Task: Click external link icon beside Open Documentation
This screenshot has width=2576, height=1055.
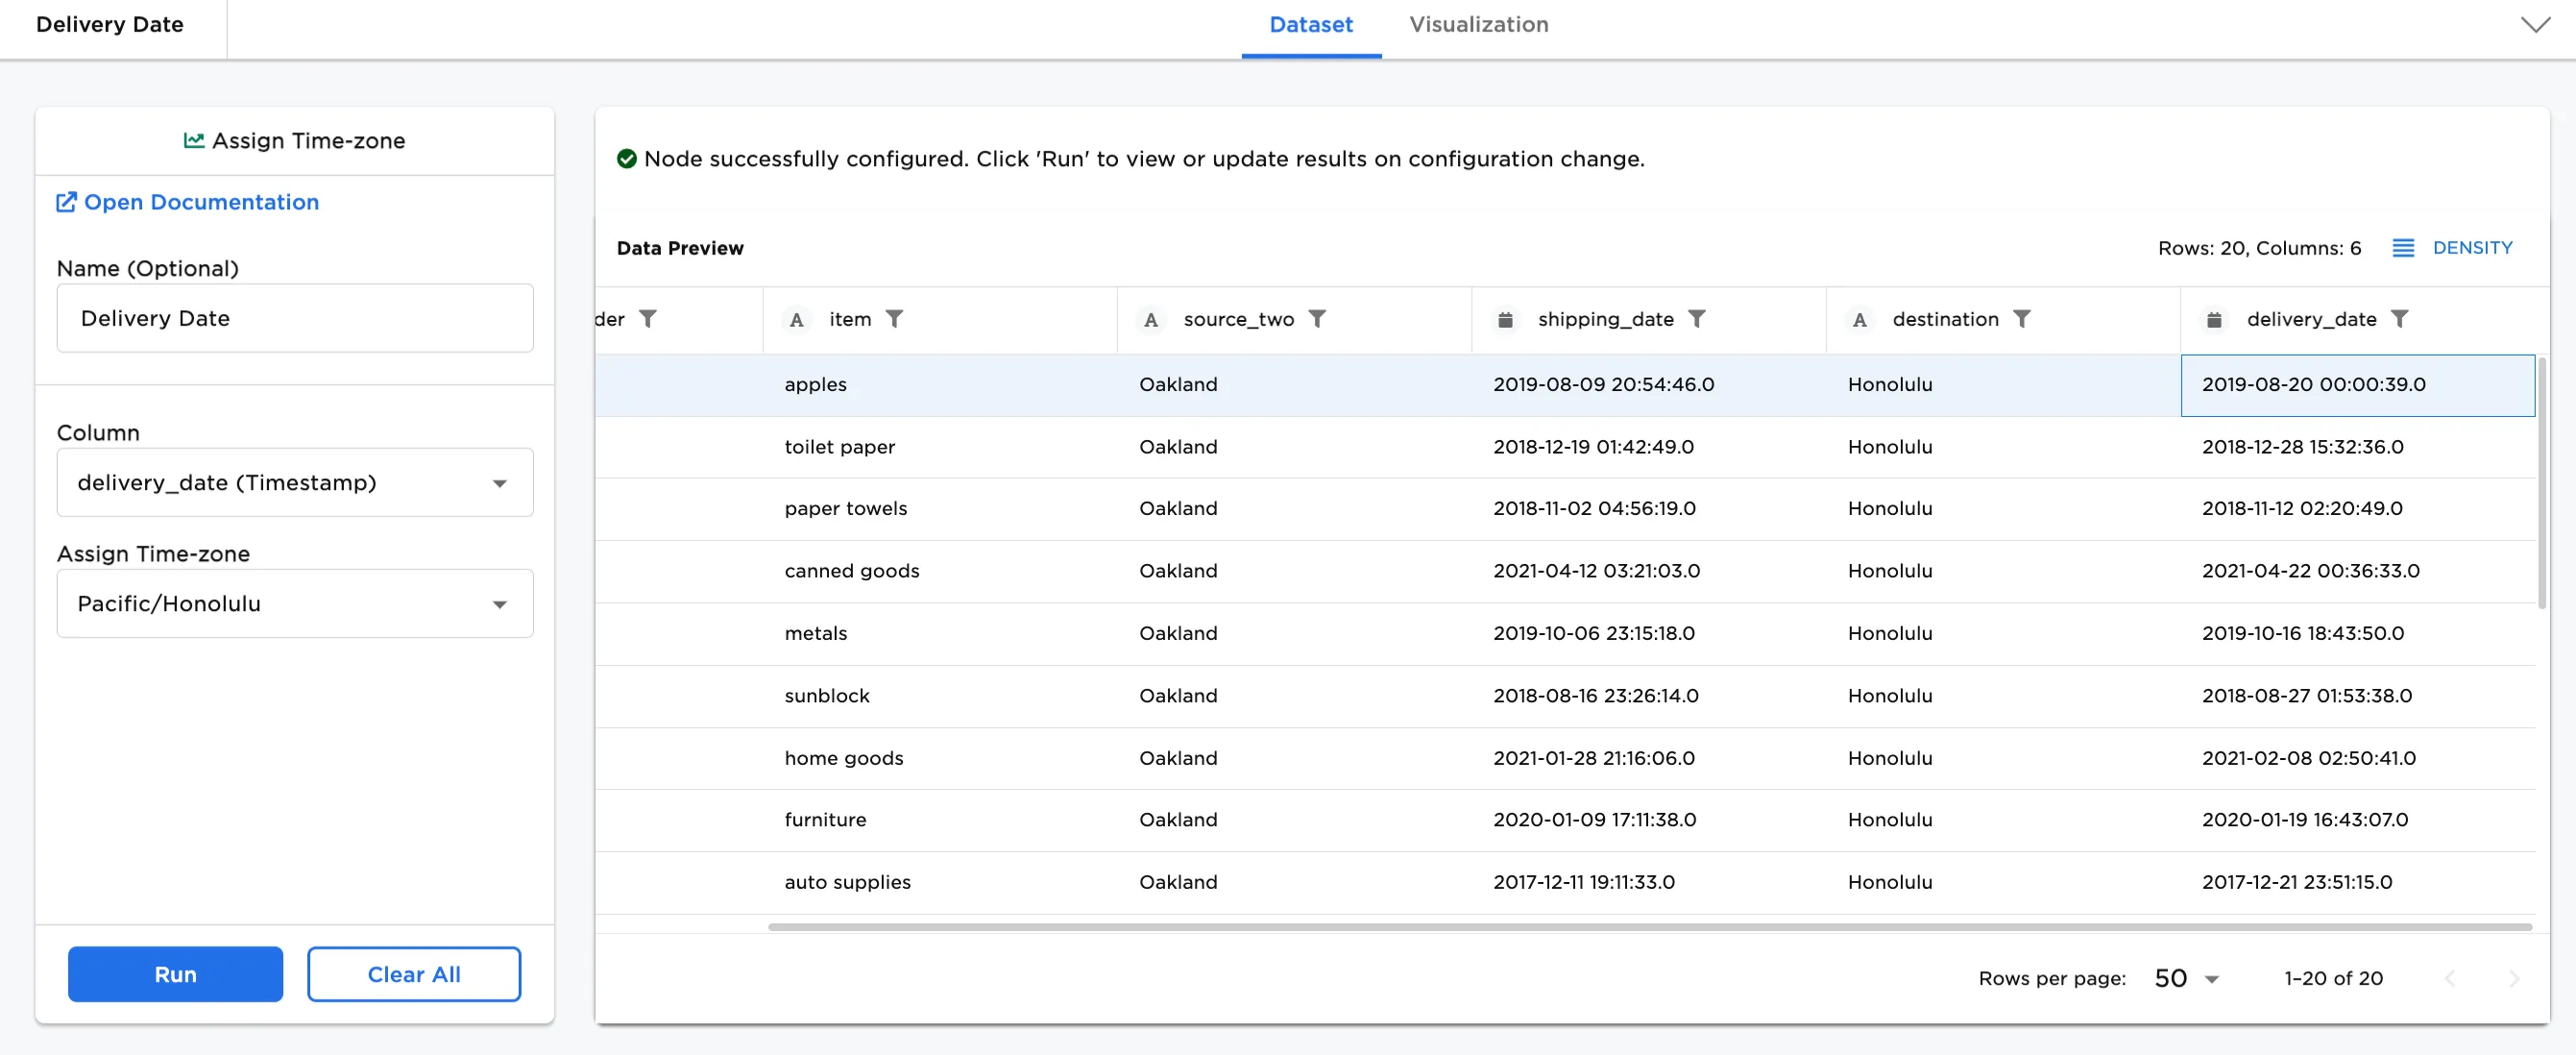Action: tap(66, 202)
